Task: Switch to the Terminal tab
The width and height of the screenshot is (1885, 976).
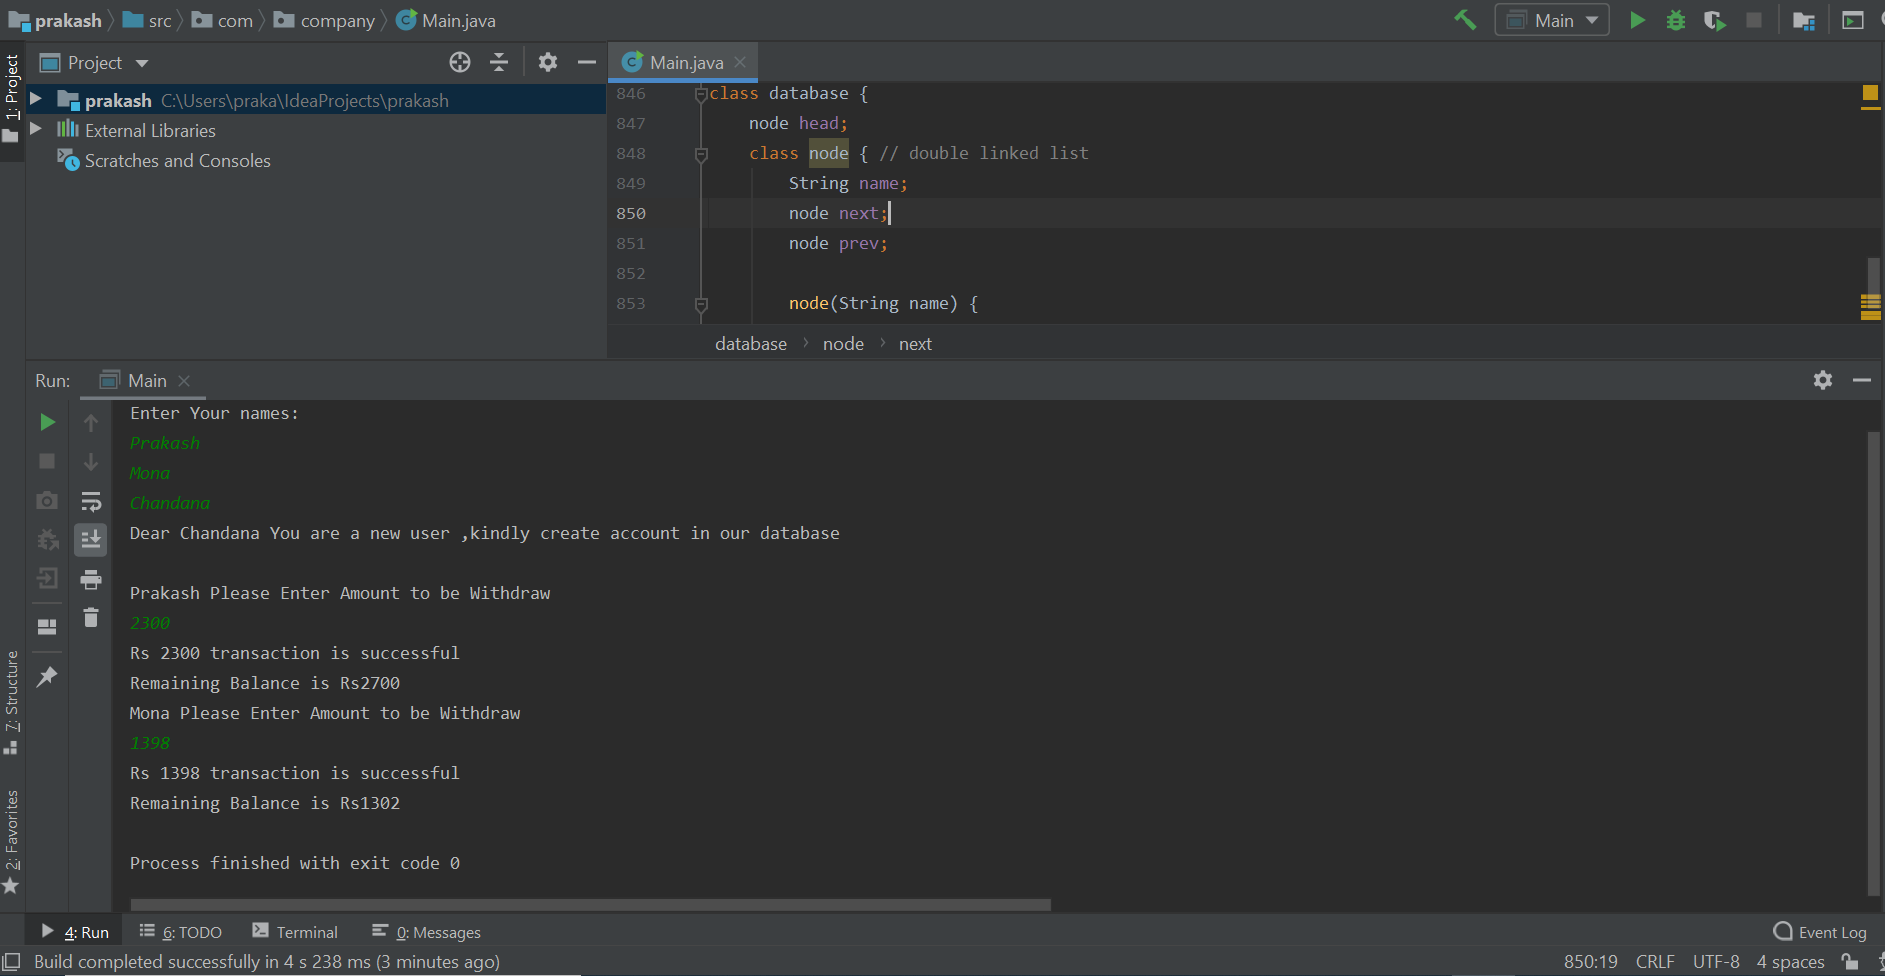Action: coord(295,931)
